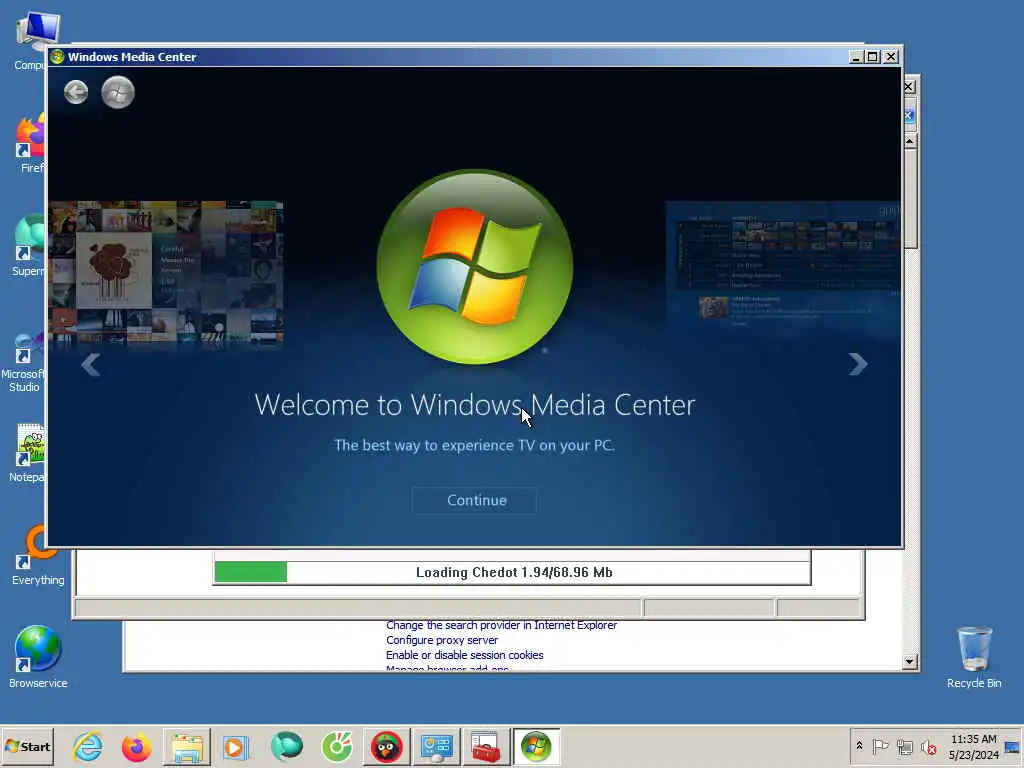Close the background window with its X button

[x=910, y=86]
